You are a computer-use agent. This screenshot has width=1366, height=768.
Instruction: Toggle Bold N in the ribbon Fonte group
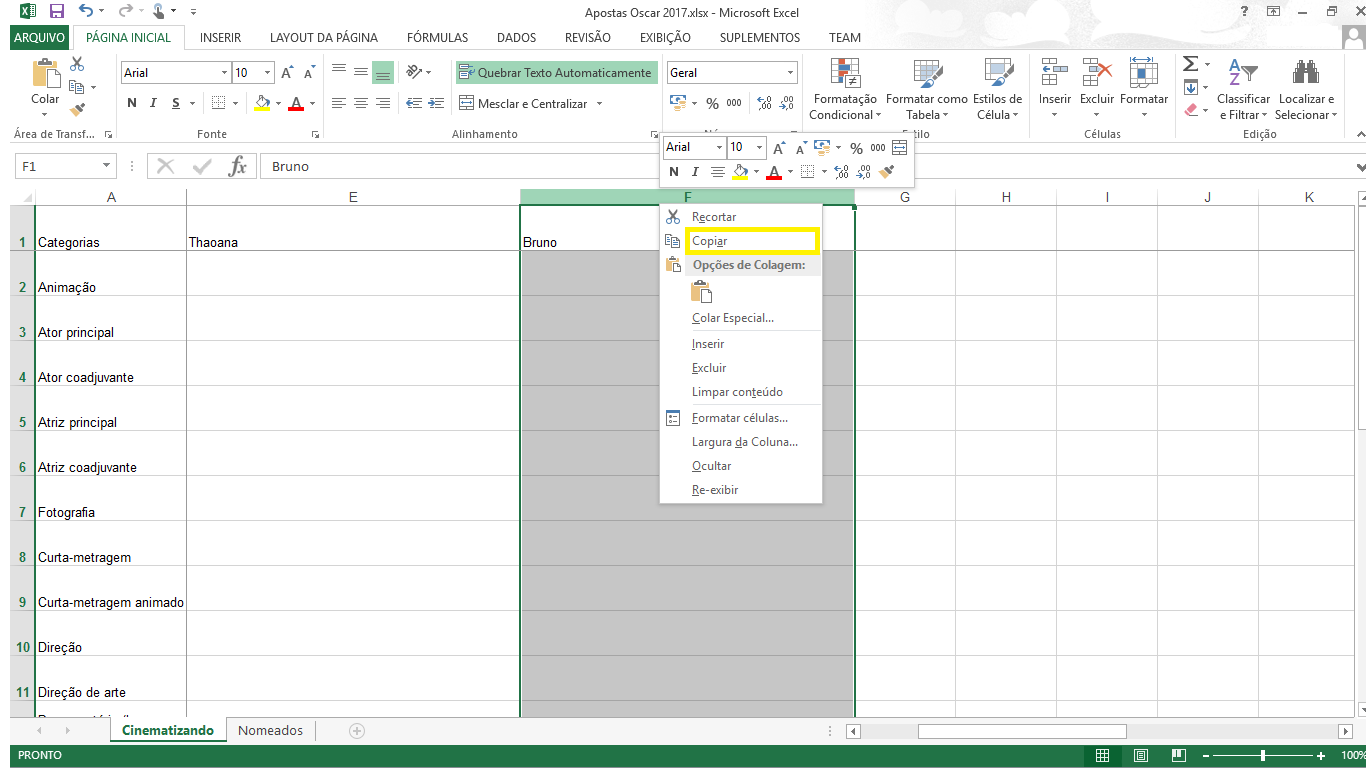(132, 103)
